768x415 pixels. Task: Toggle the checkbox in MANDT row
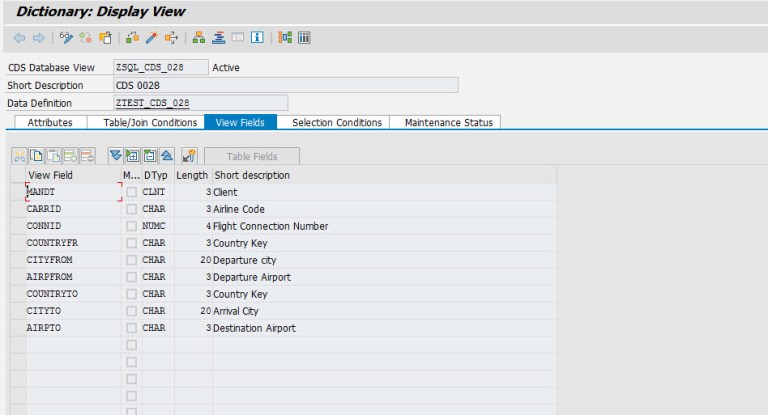click(x=131, y=192)
